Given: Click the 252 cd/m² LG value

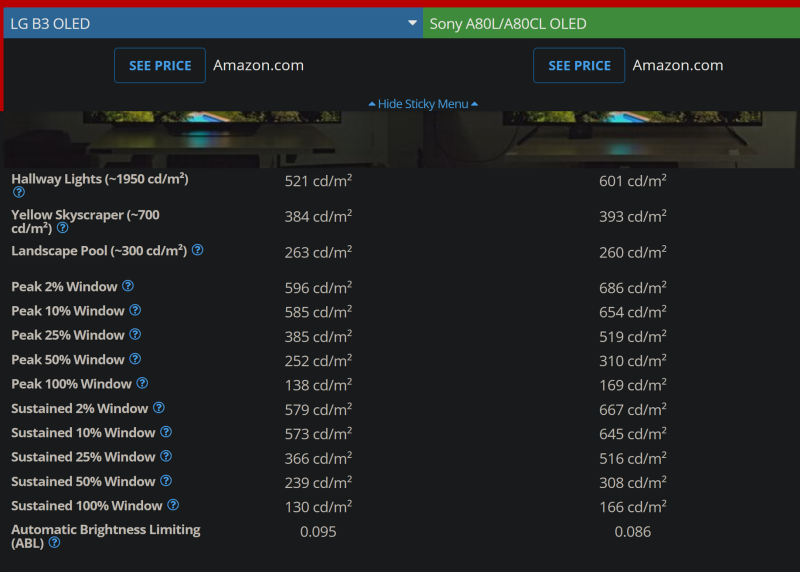Looking at the screenshot, I should tap(318, 361).
